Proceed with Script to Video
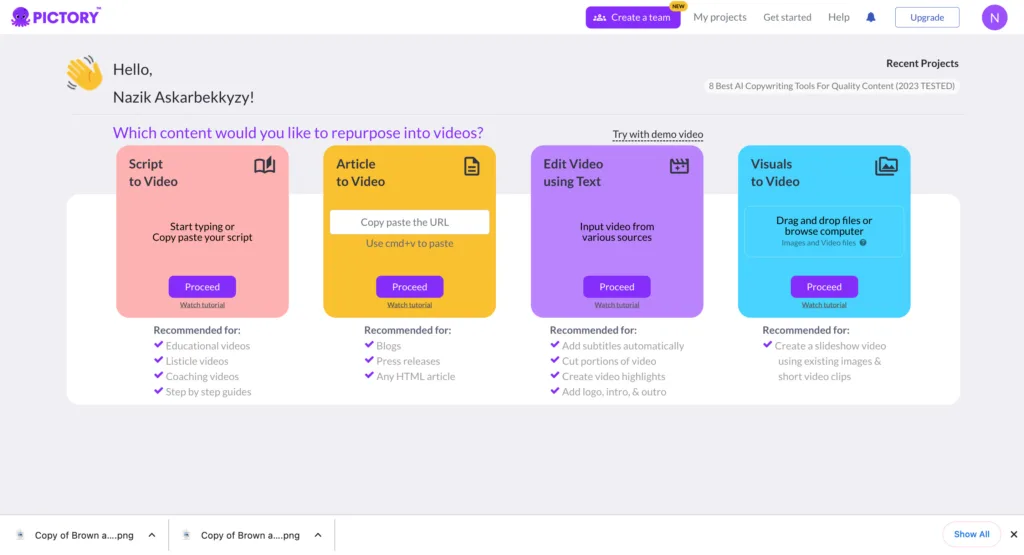Screen dimensions: 1024x555 point(202,287)
